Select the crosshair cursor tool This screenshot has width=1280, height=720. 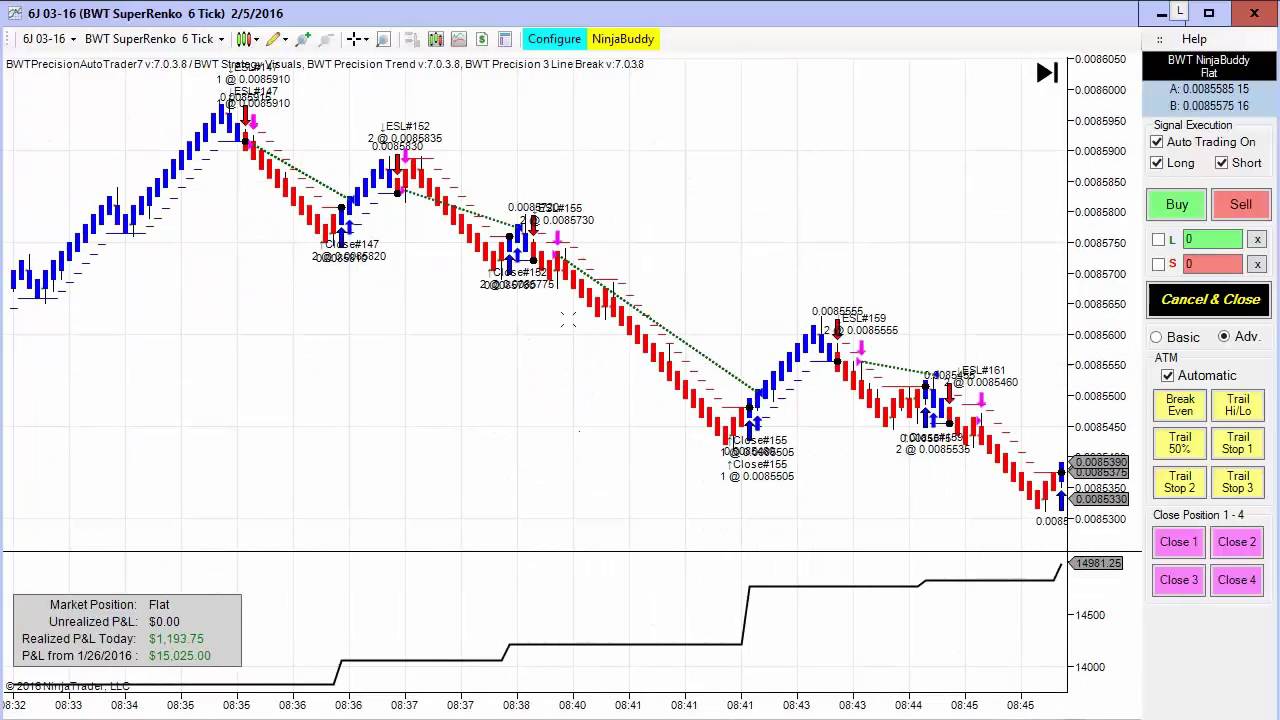[x=353, y=39]
